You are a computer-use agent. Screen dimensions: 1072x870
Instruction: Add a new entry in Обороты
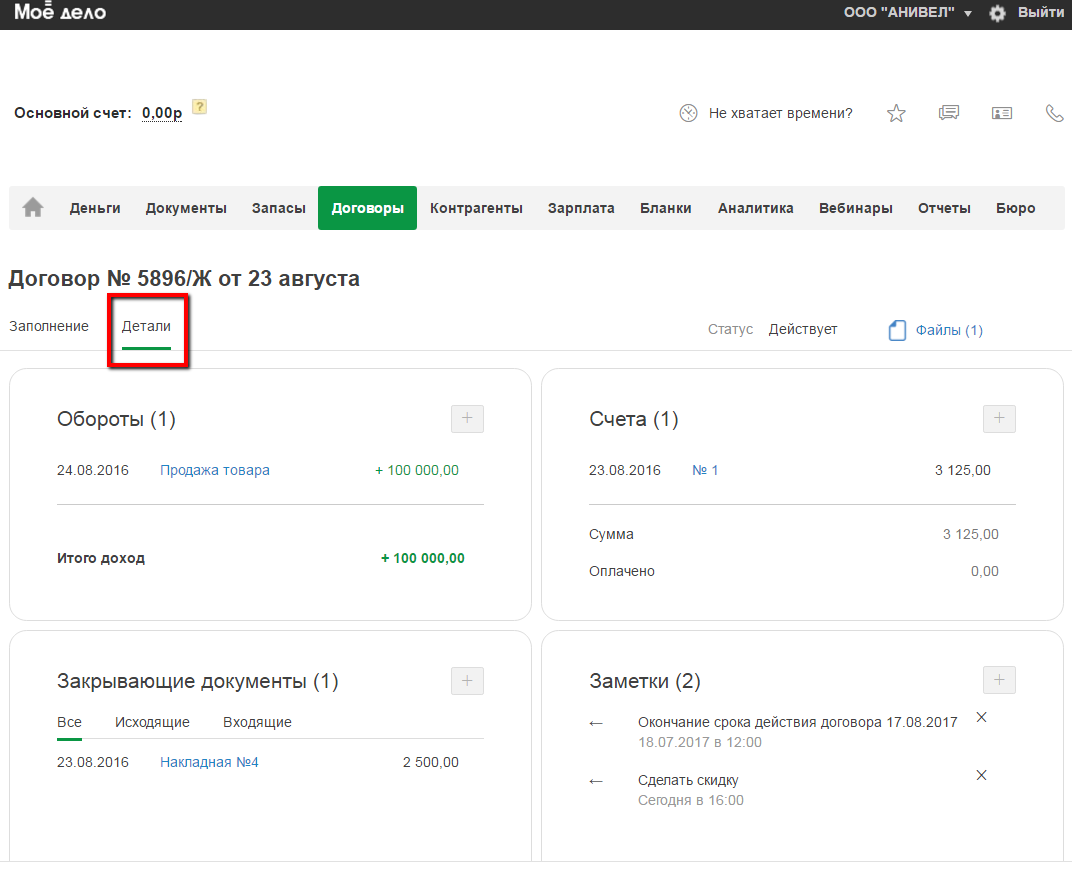468,418
